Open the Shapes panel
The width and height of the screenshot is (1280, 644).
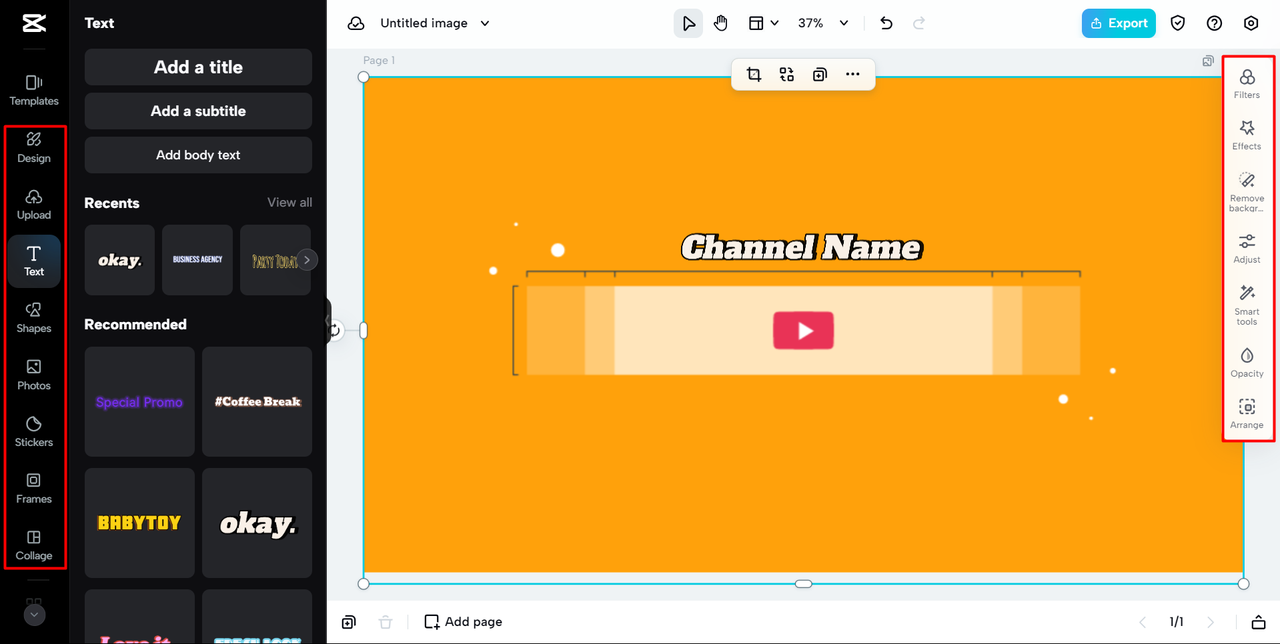34,318
